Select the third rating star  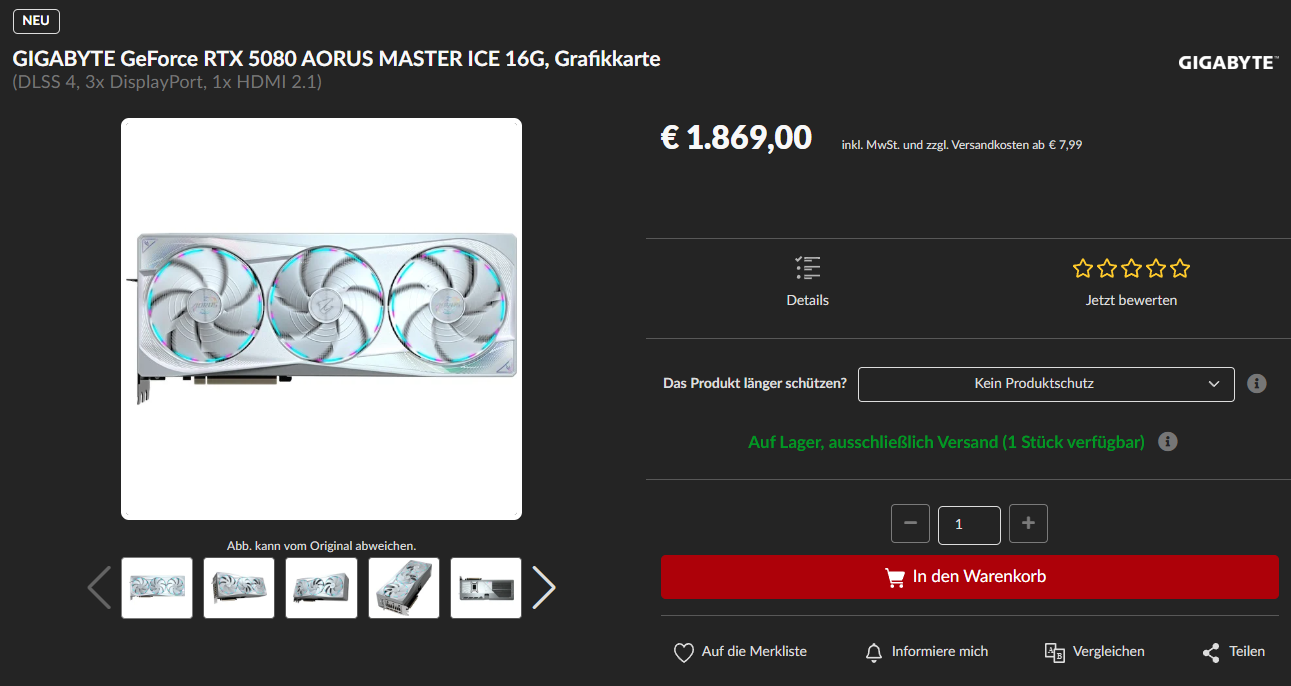pos(1132,268)
